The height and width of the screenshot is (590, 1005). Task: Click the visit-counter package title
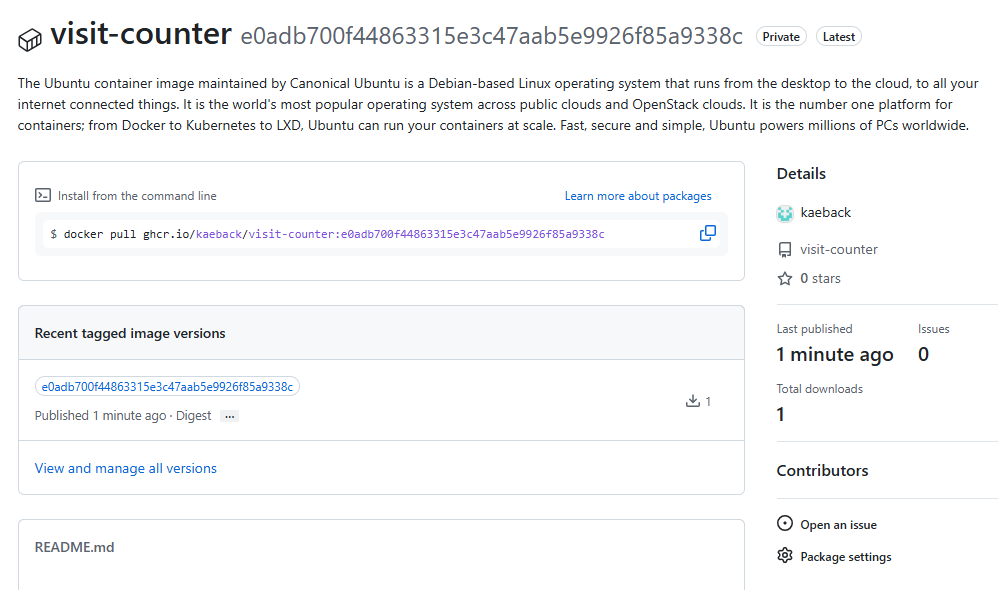coord(141,34)
